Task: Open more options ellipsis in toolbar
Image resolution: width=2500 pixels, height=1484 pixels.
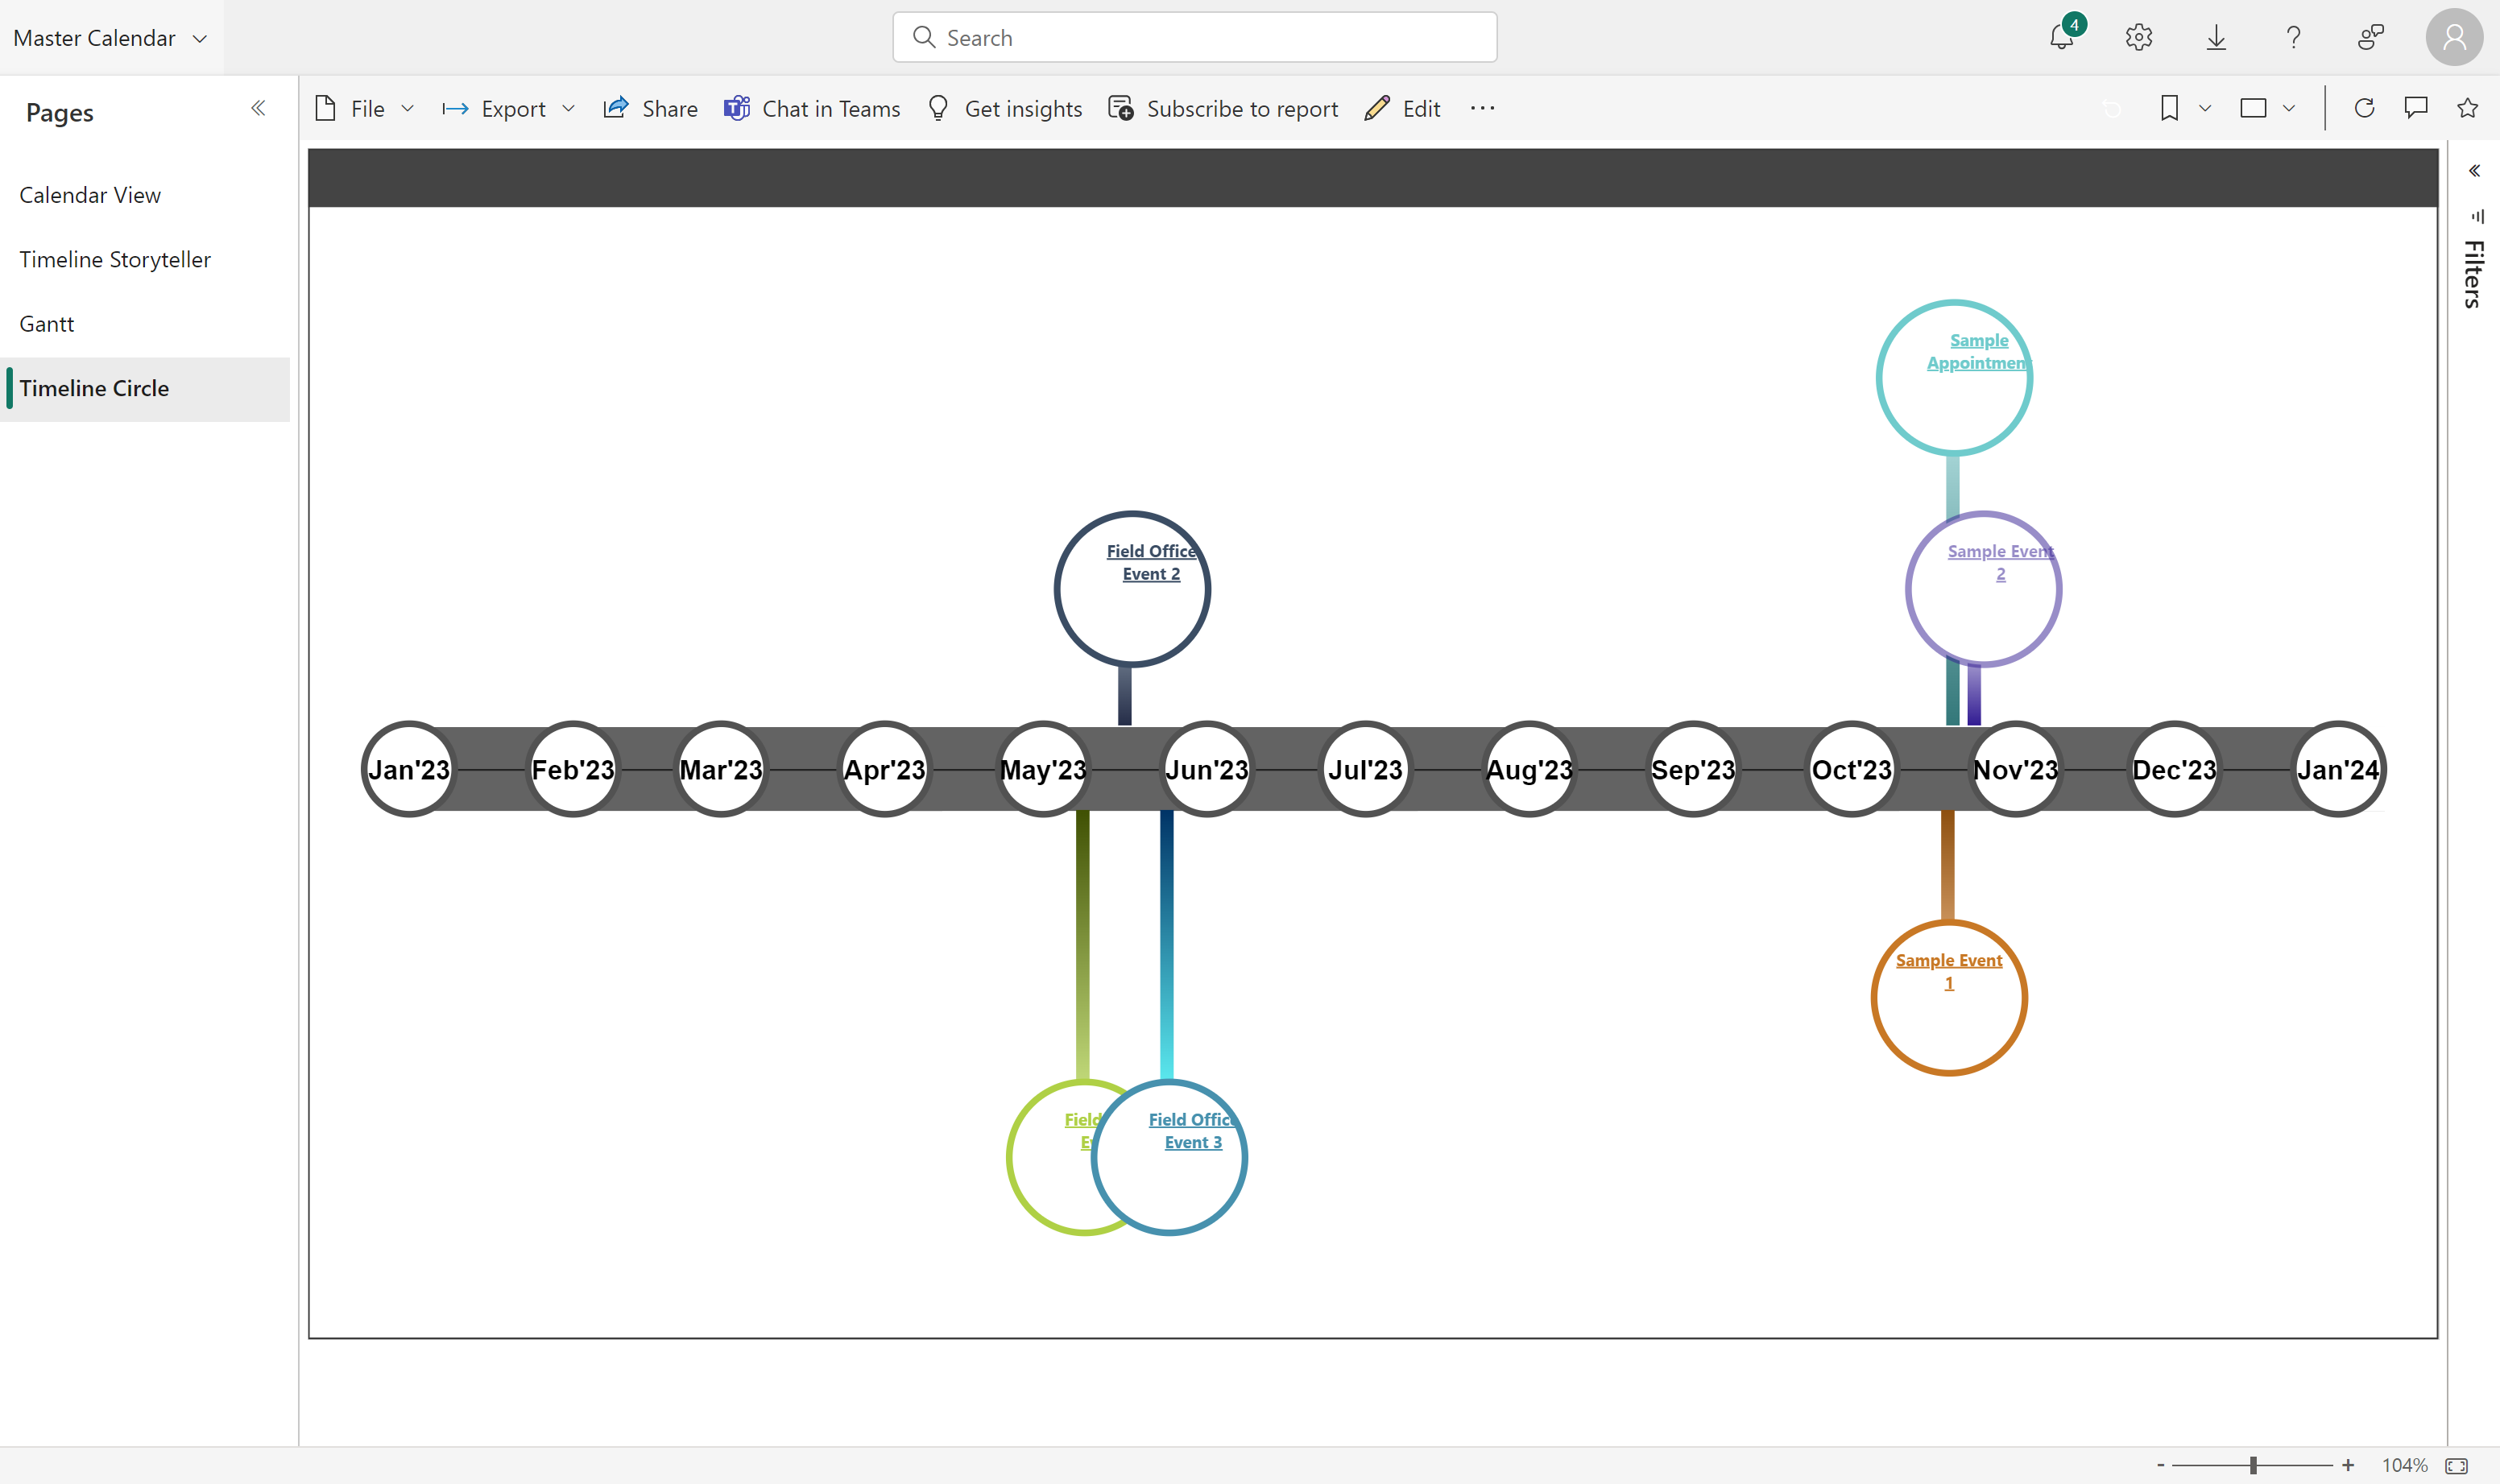Action: [x=1482, y=108]
